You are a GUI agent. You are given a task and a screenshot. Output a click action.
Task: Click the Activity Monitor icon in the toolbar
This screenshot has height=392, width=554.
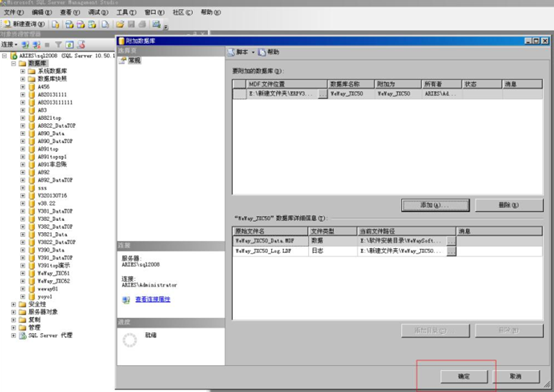(156, 24)
